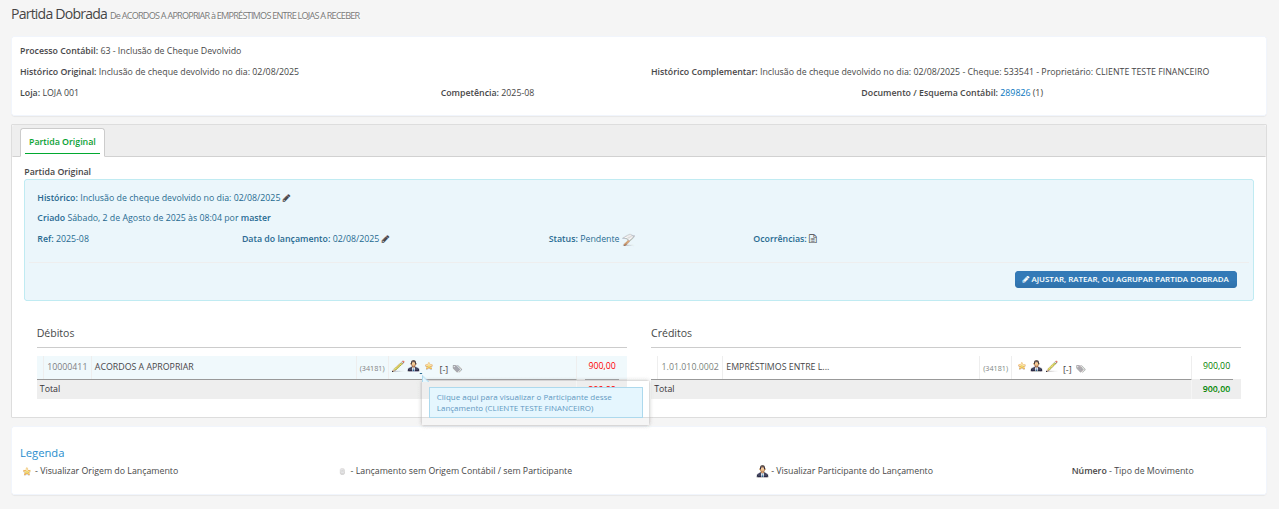Click the (34181) code in the credit row
The height and width of the screenshot is (509, 1279).
996,369
